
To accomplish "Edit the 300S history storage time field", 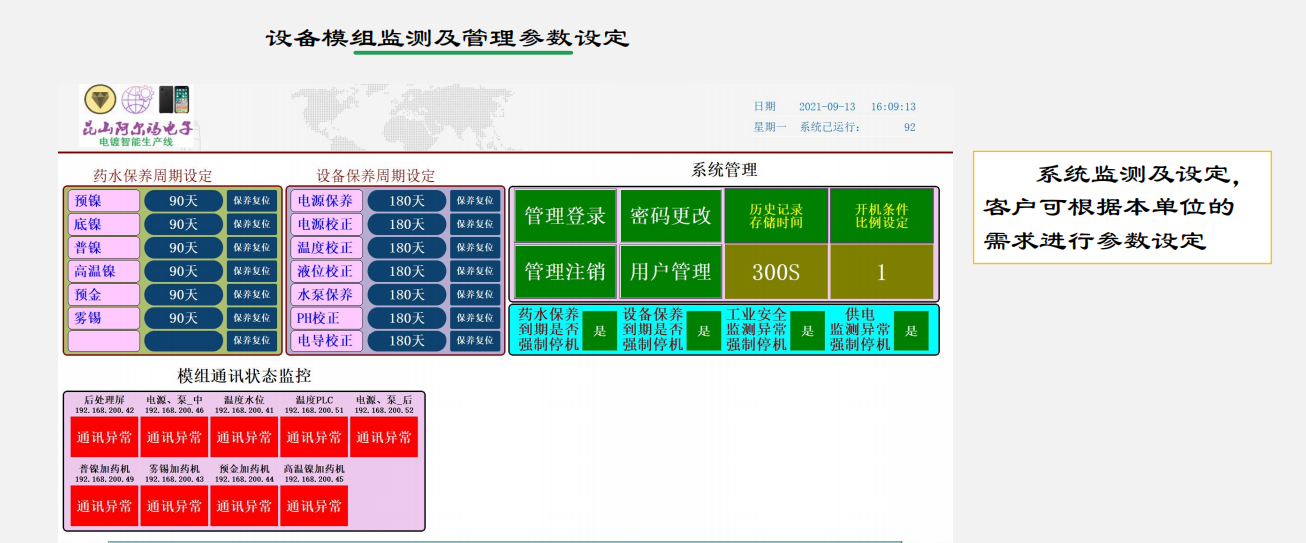I will (x=776, y=271).
